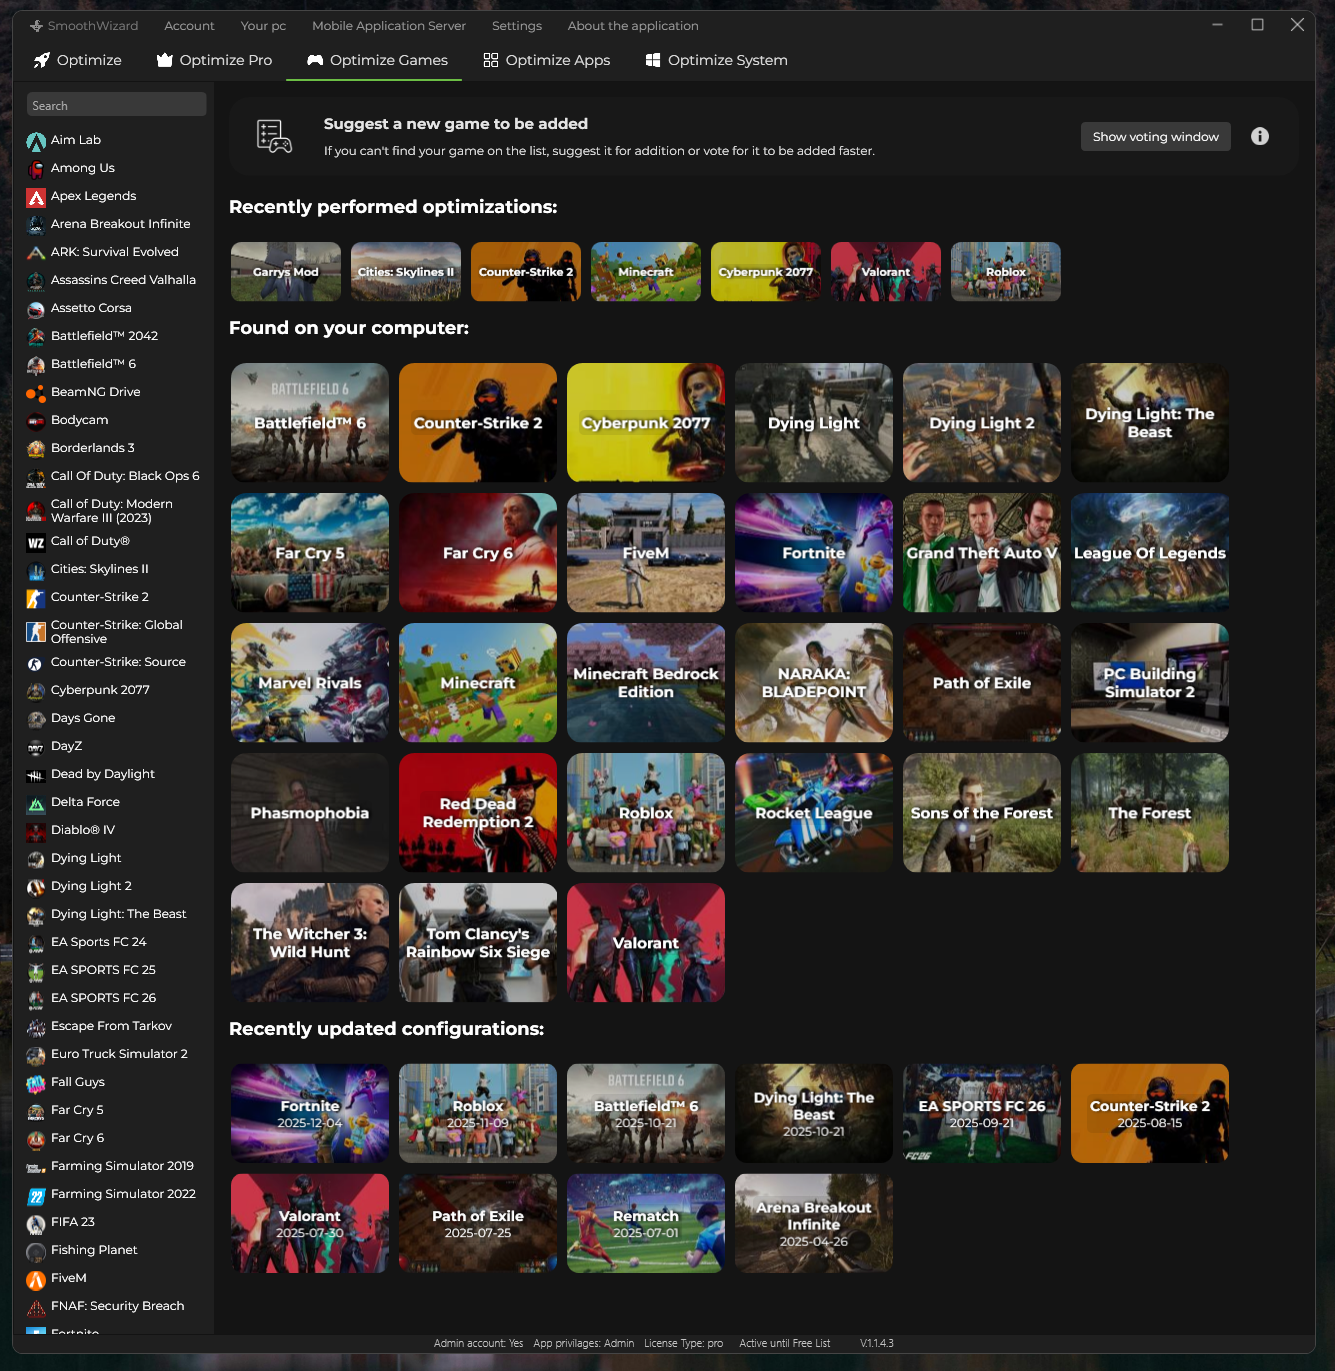Click the SmoothWizard logo icon
The width and height of the screenshot is (1335, 1371).
point(36,26)
